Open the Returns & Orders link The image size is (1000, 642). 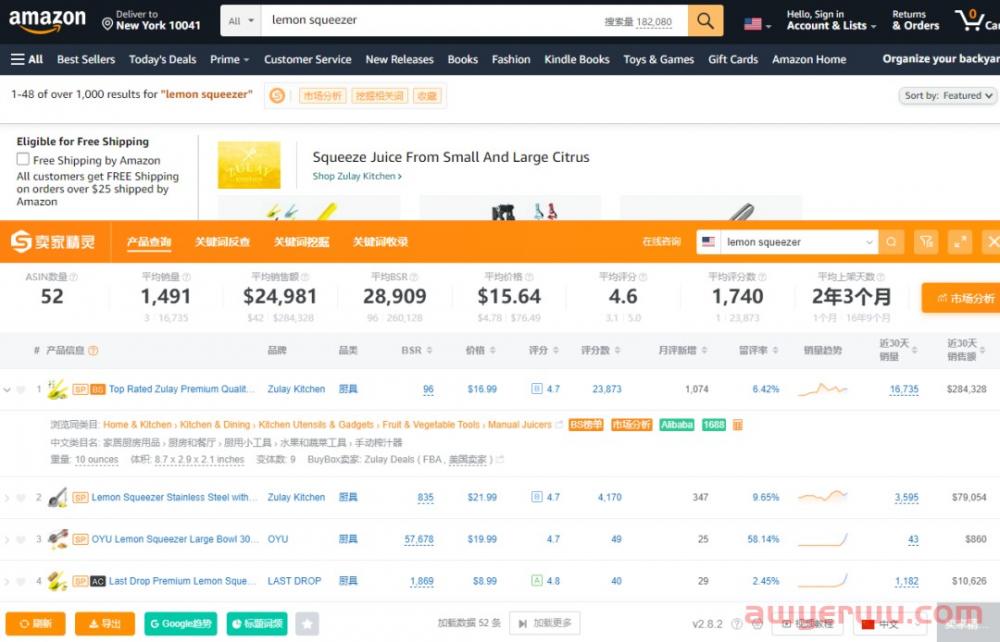pyautogui.click(x=915, y=20)
